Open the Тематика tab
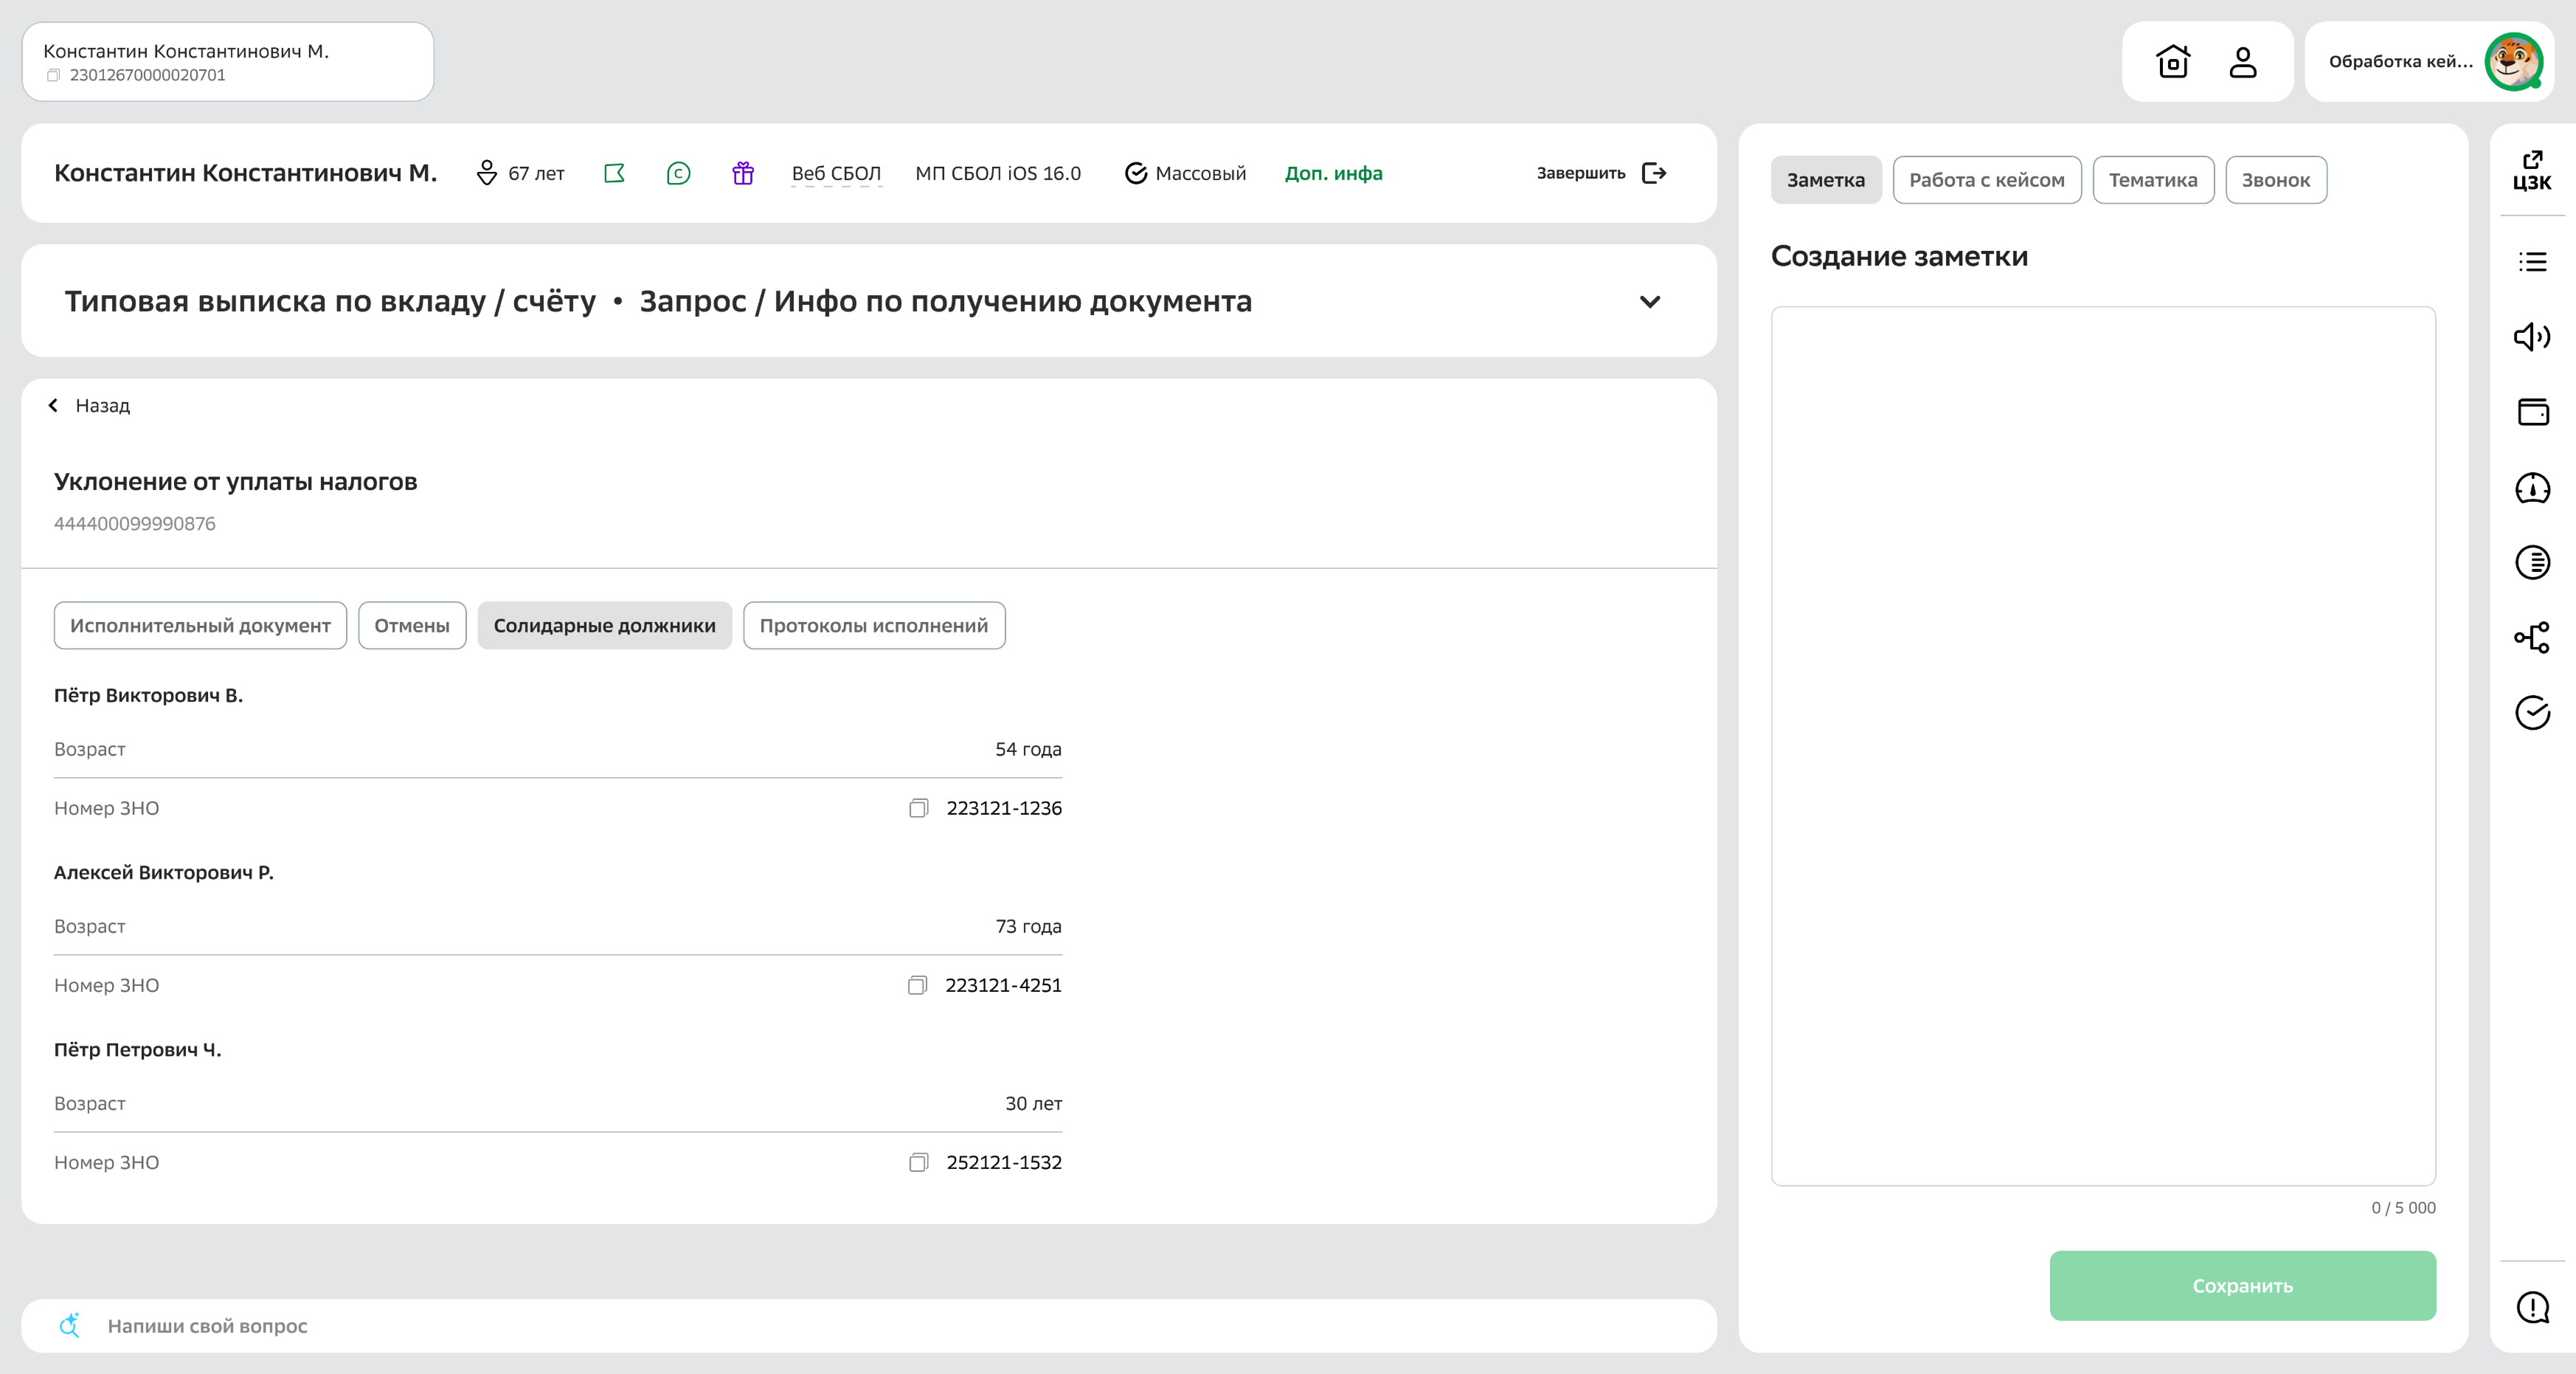Image resolution: width=2576 pixels, height=1374 pixels. [x=2152, y=179]
